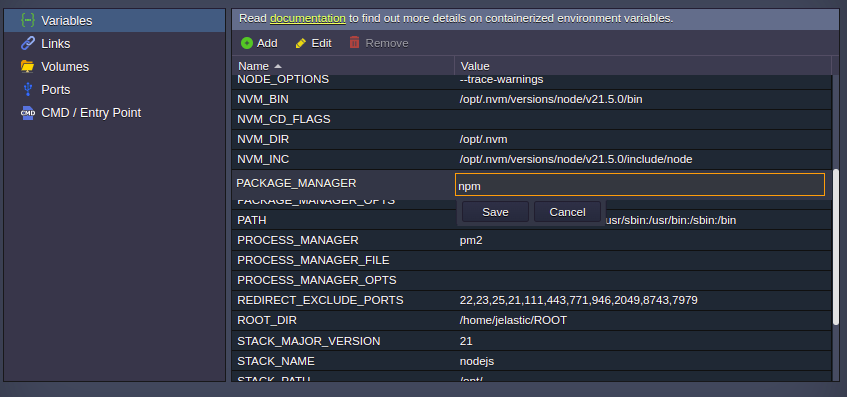847x397 pixels.
Task: Click the Ports USB icon
Action: coord(28,90)
